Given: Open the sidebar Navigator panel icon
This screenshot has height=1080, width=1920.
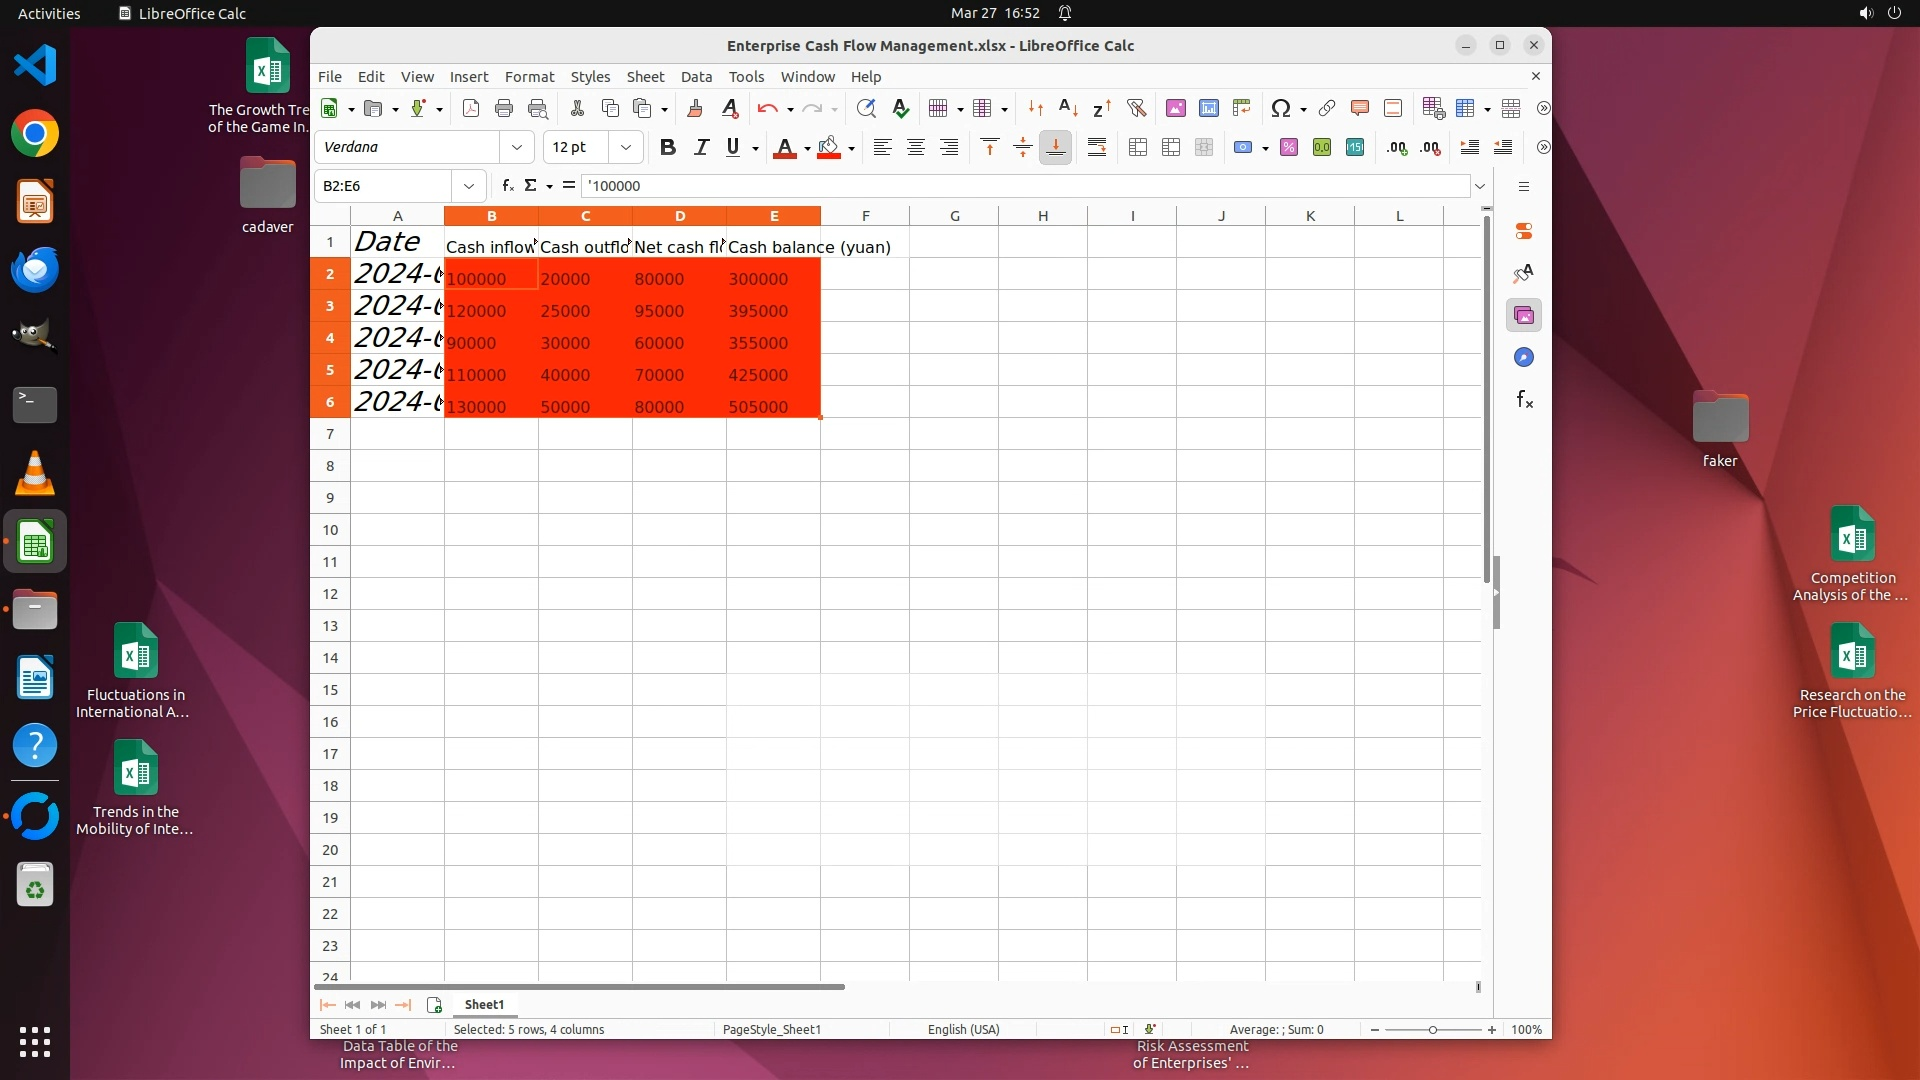Looking at the screenshot, I should [1524, 358].
